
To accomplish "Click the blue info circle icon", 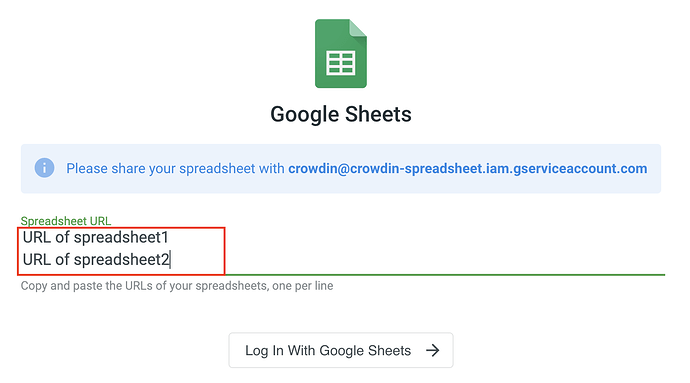I will (44, 168).
